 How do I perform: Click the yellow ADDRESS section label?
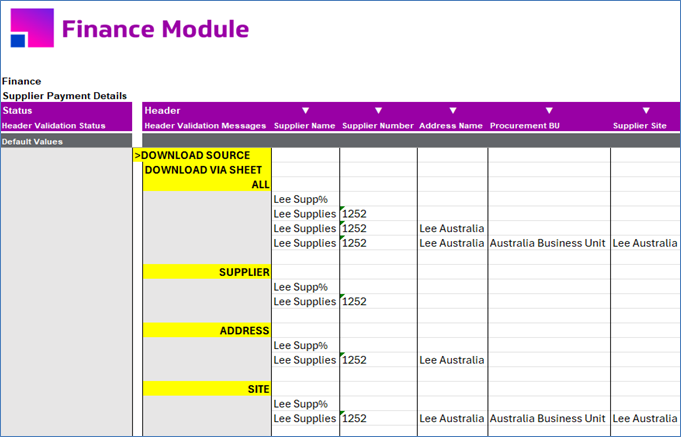point(207,331)
